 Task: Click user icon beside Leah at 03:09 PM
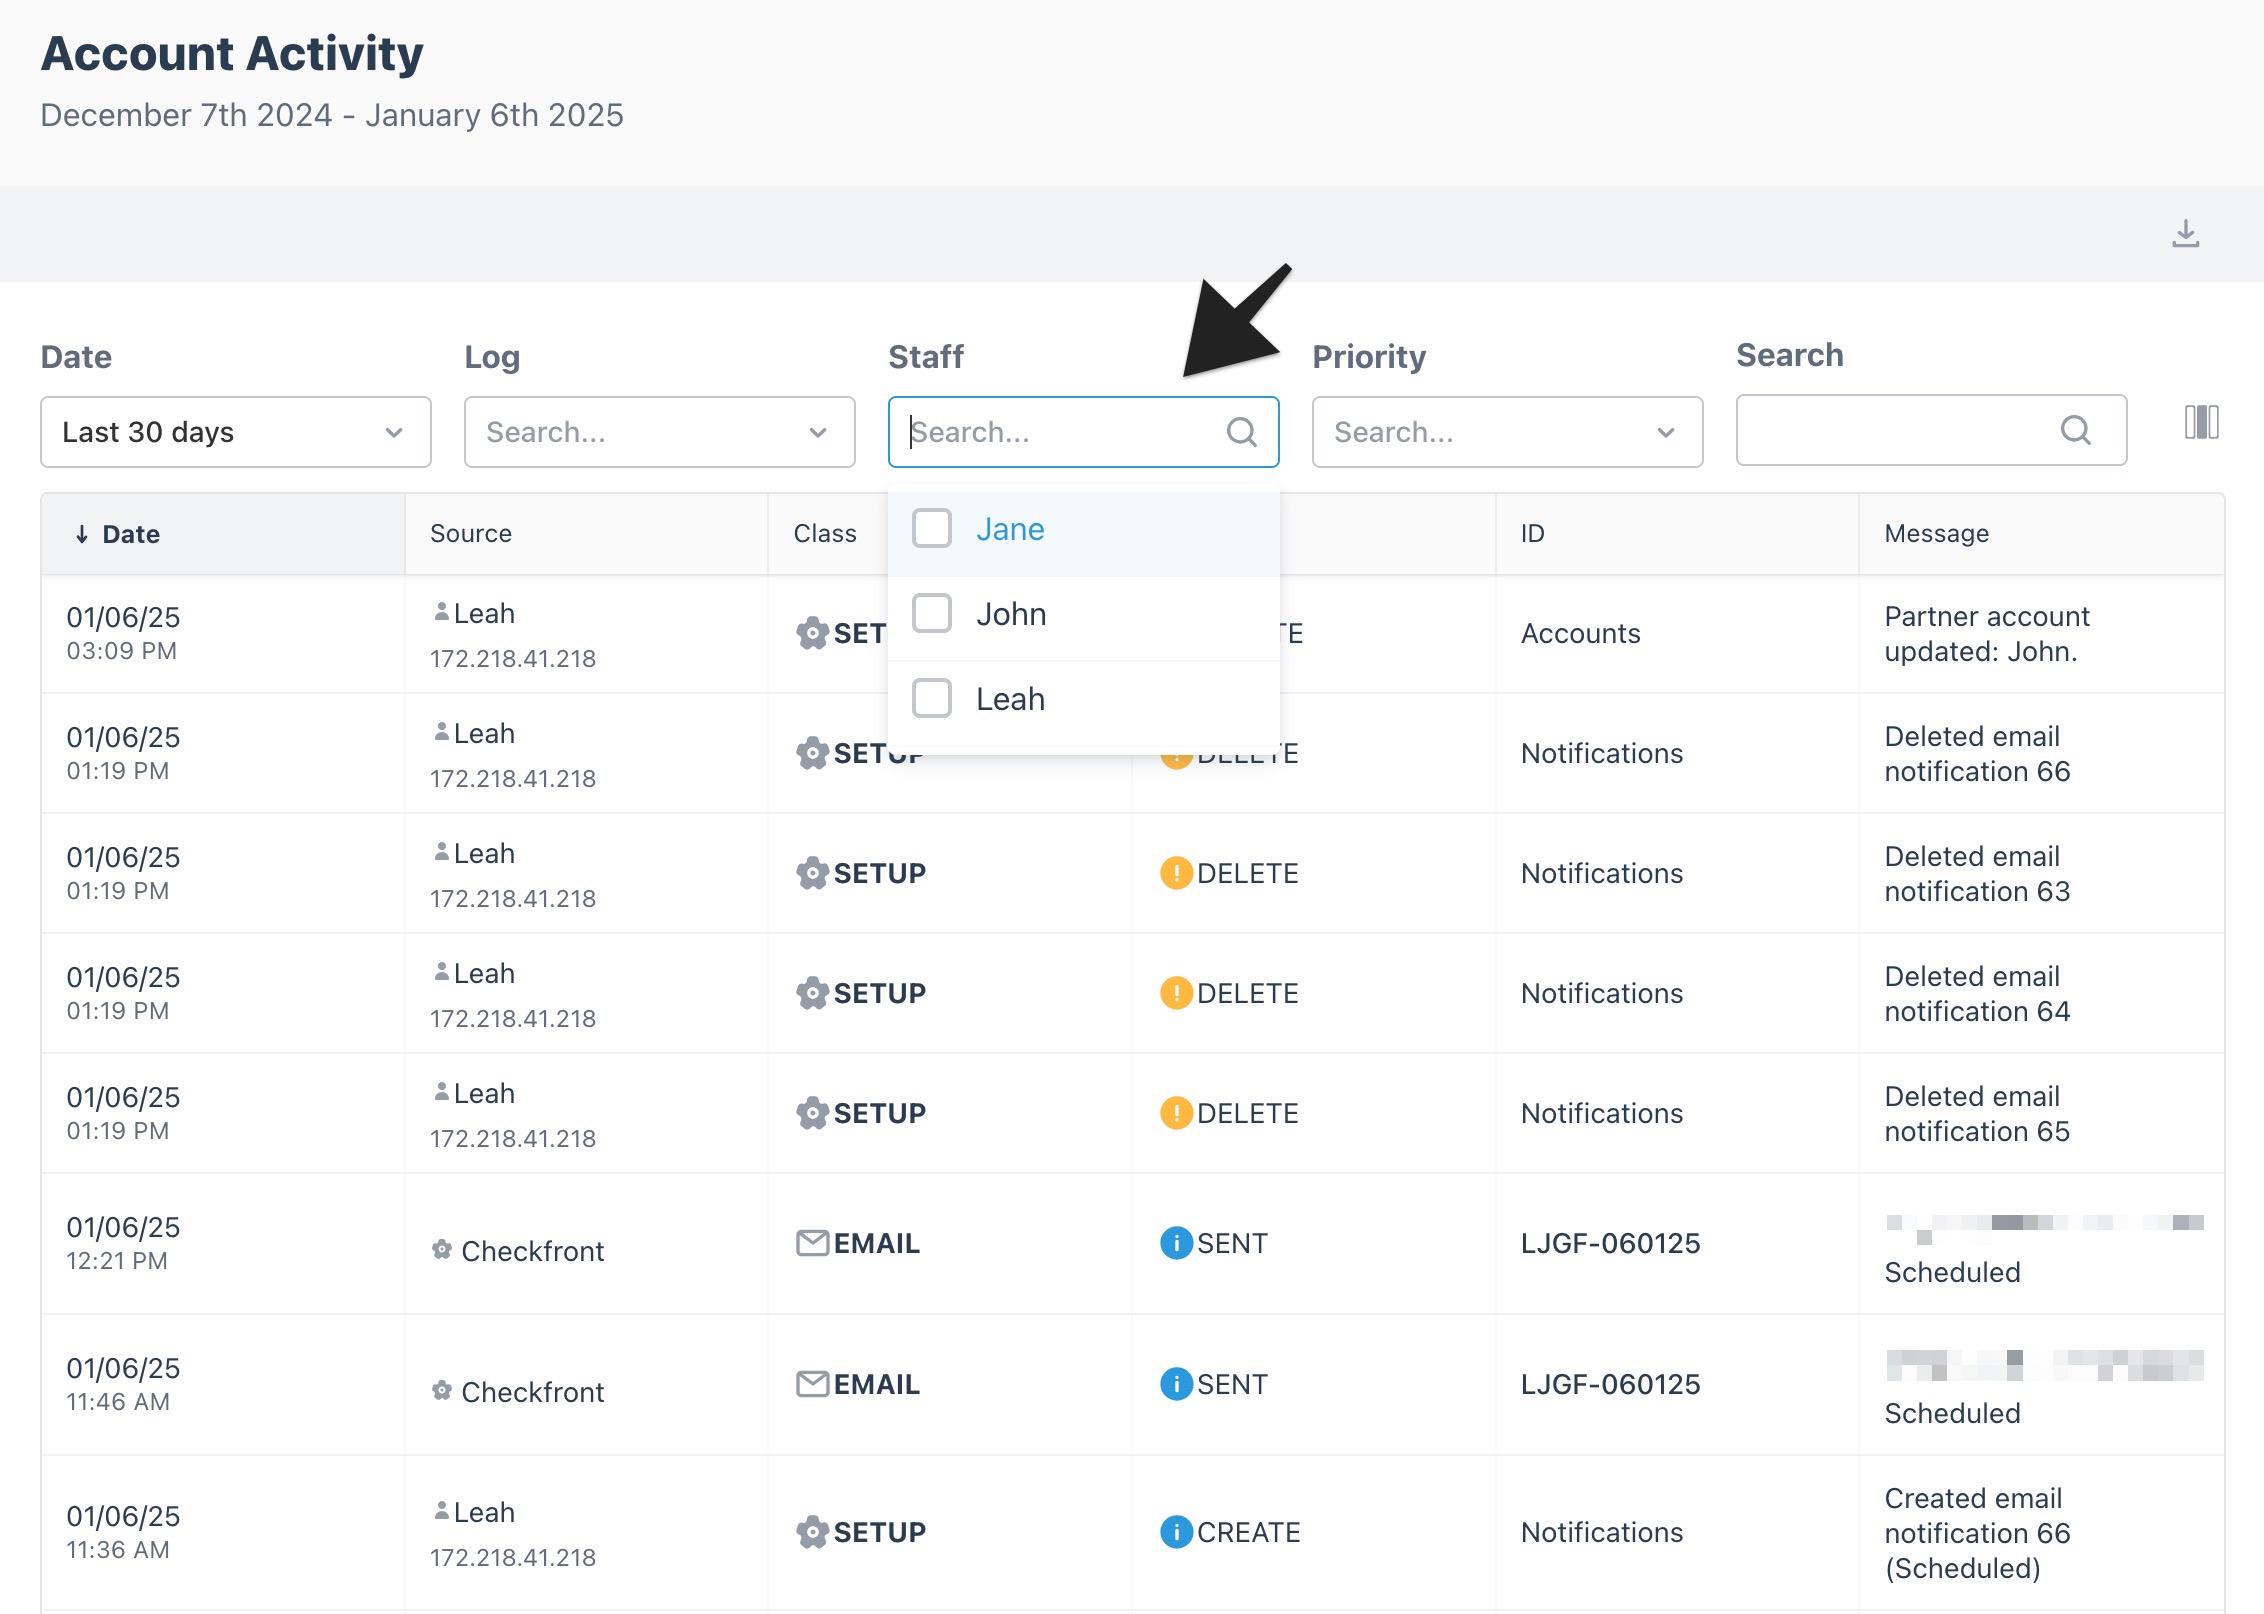coord(441,612)
